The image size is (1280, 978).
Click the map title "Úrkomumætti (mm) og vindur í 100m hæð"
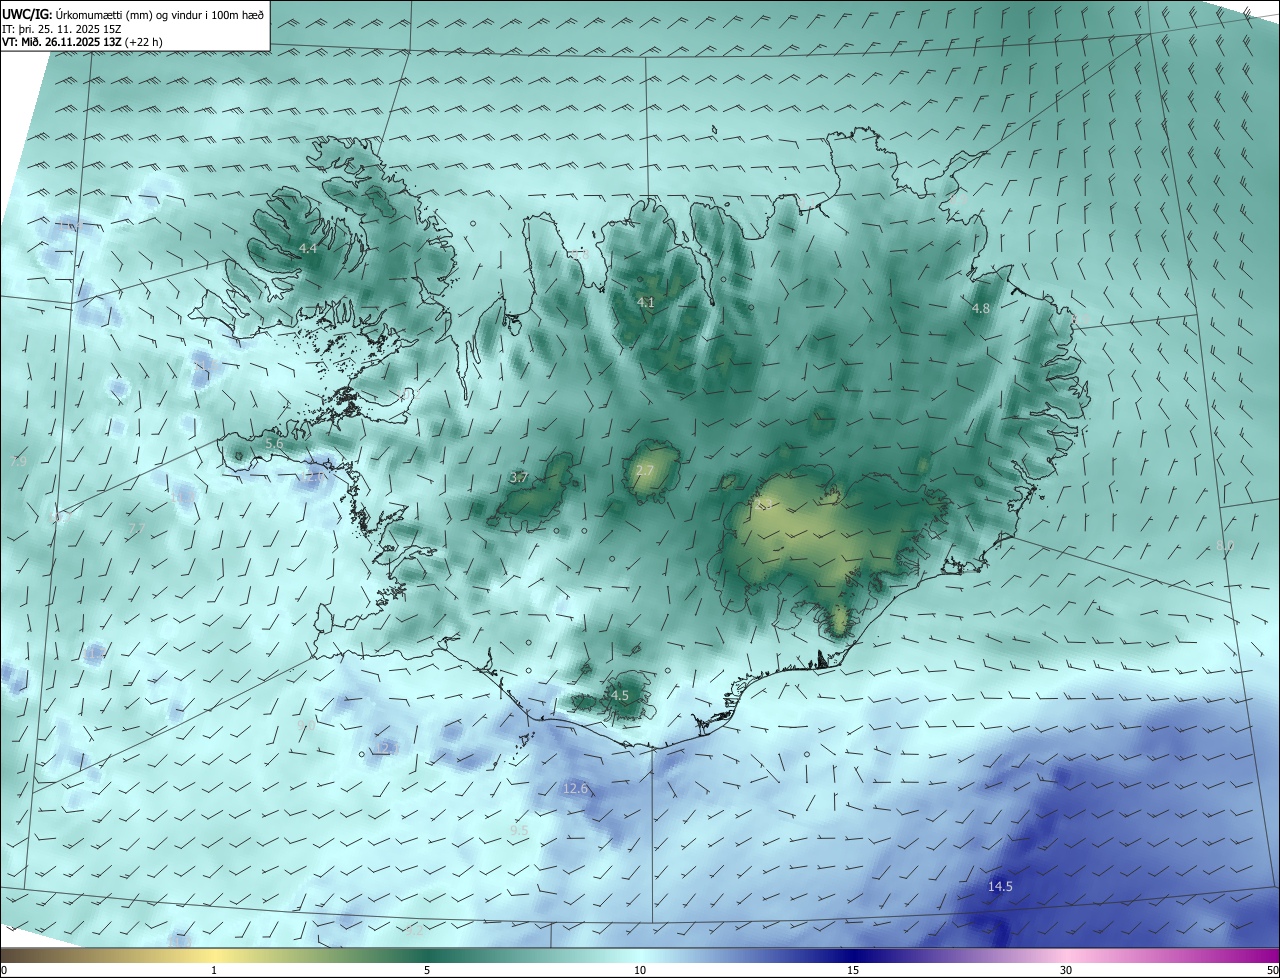click(160, 14)
